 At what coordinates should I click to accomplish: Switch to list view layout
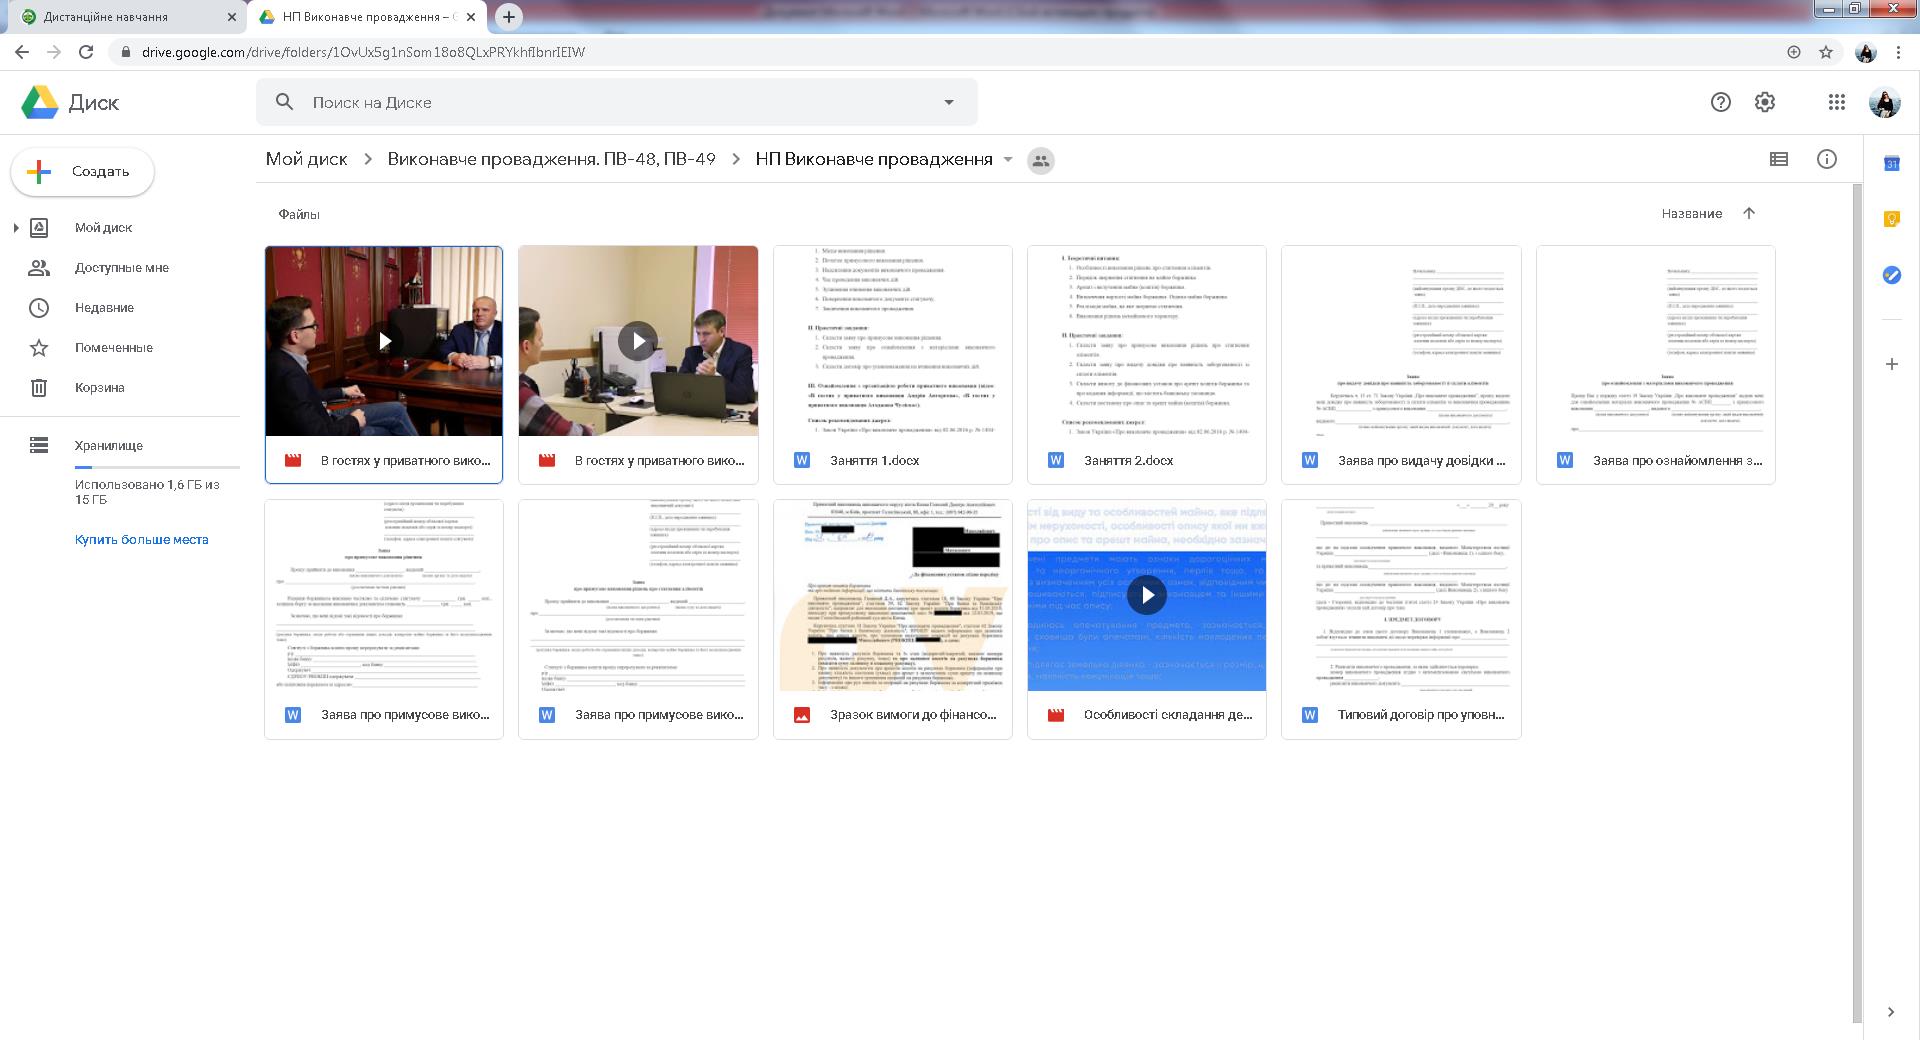(x=1779, y=159)
